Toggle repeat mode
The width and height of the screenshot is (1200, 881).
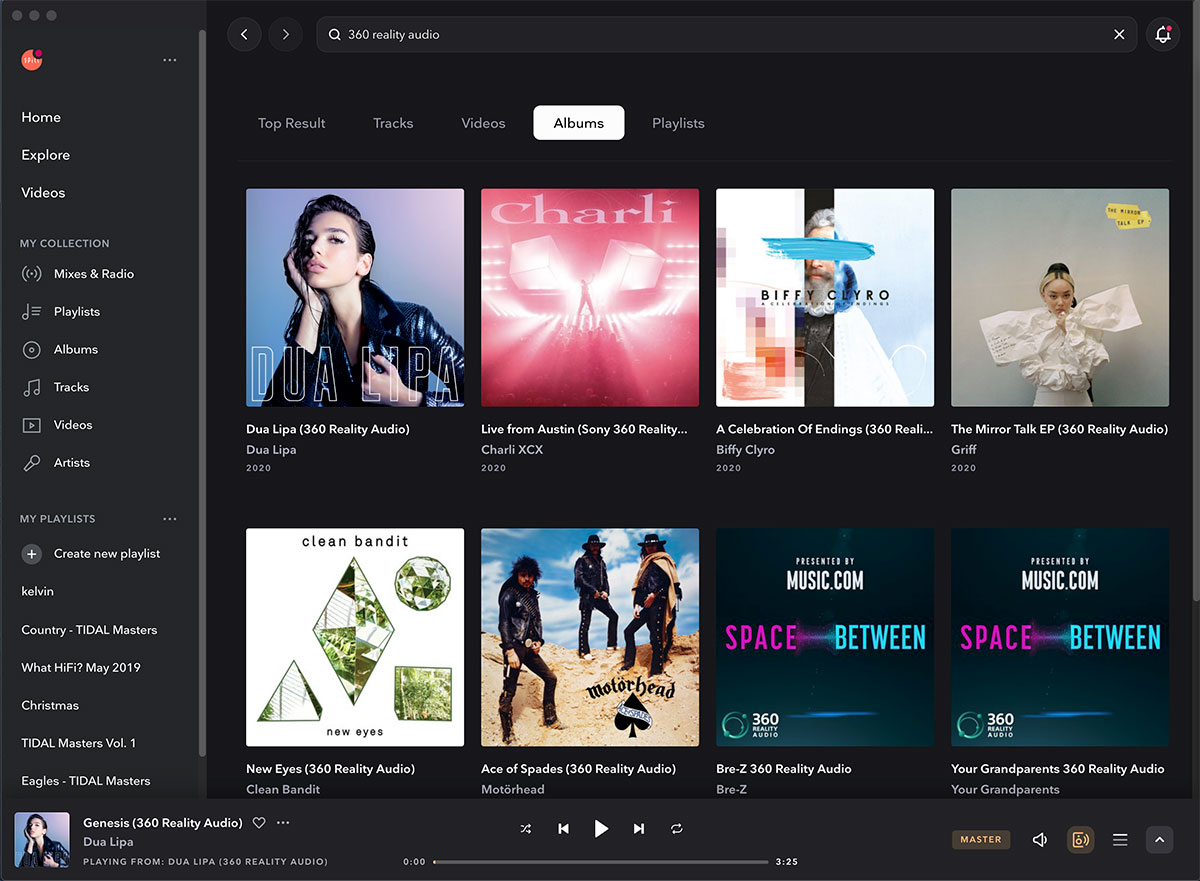(x=677, y=829)
